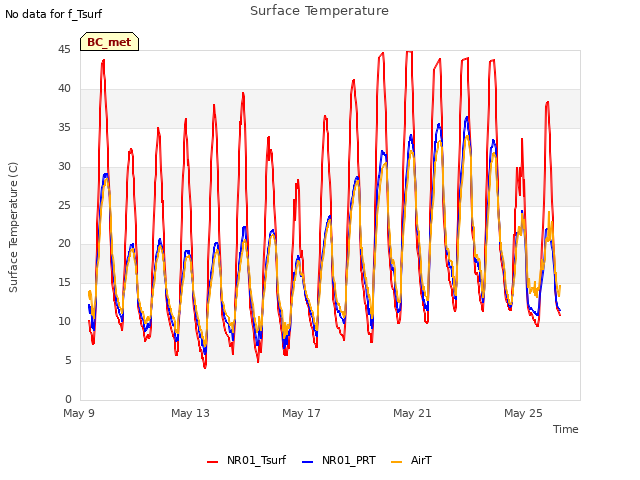Click the May 21 x-axis label
This screenshot has height=480, width=640.
pyautogui.click(x=412, y=413)
